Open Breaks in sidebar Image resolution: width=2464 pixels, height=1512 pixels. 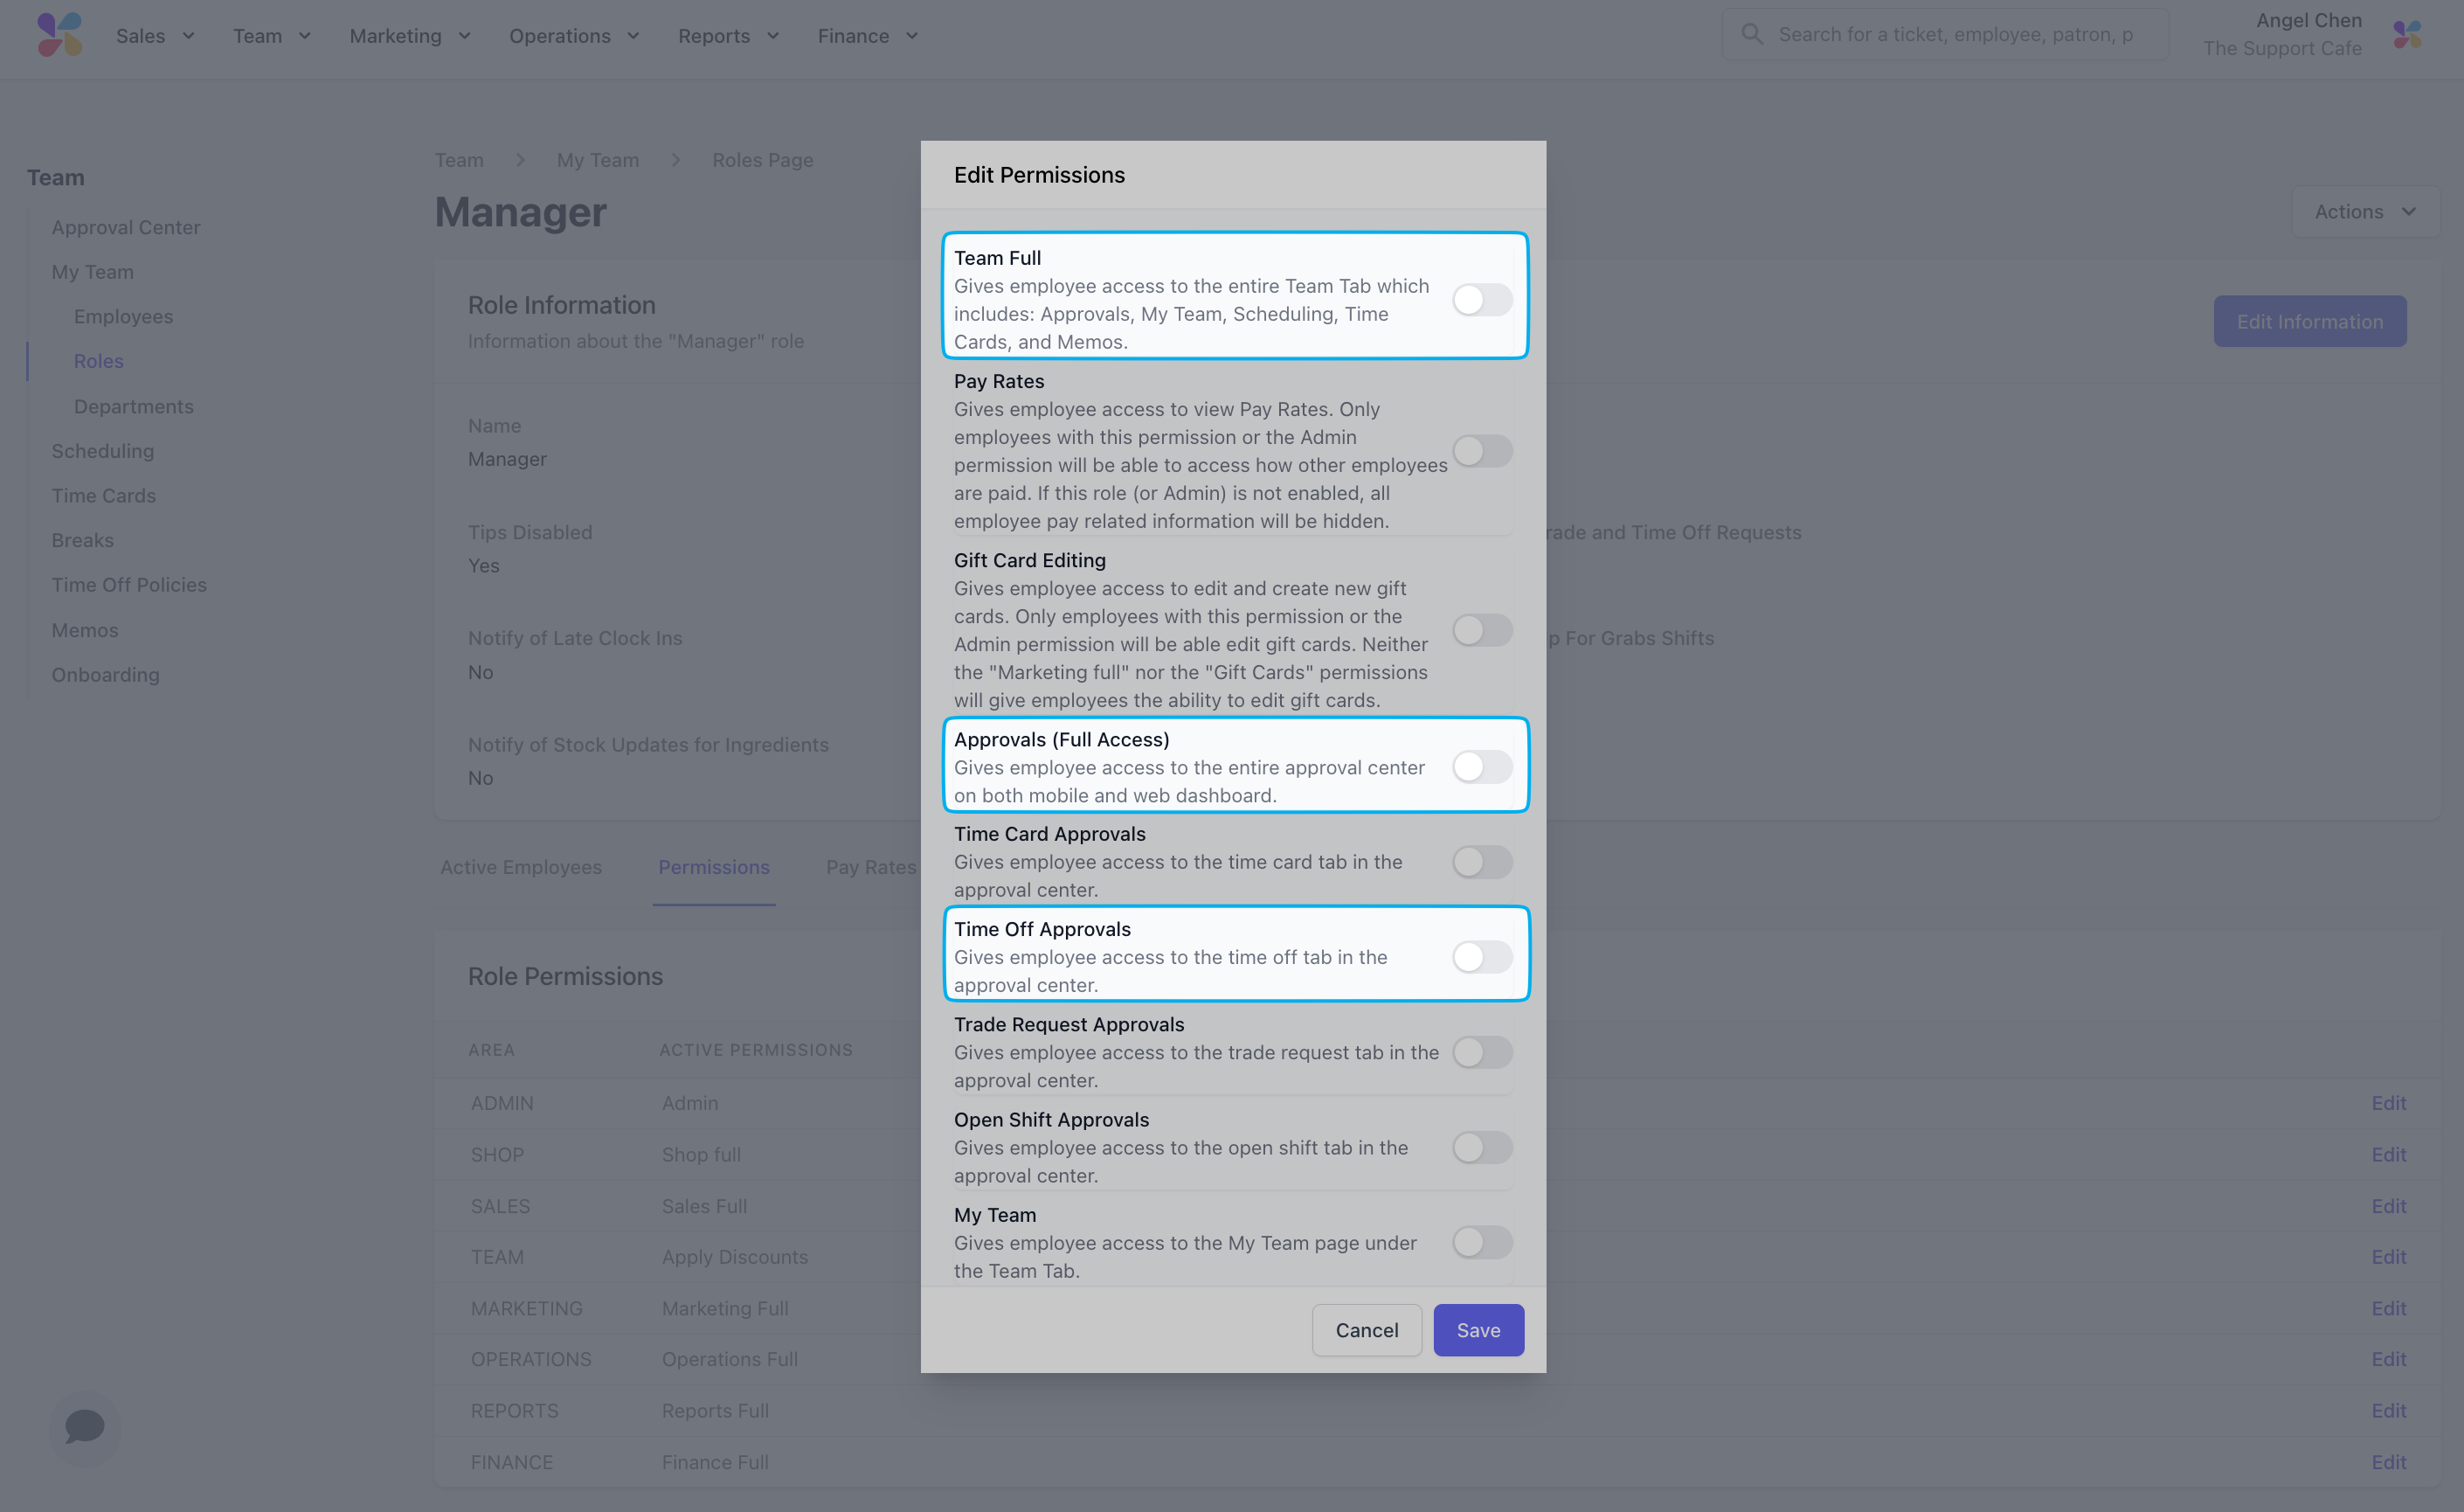pos(83,540)
